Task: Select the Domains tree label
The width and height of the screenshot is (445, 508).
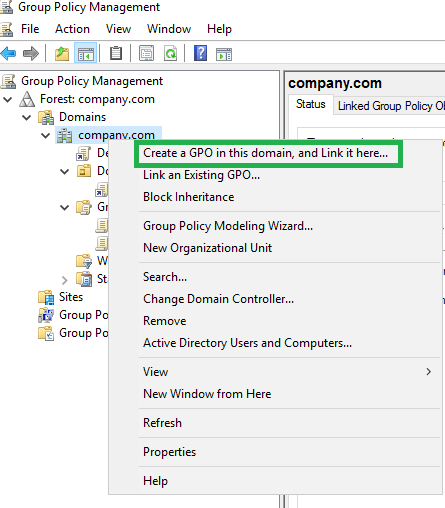Action: (x=82, y=117)
